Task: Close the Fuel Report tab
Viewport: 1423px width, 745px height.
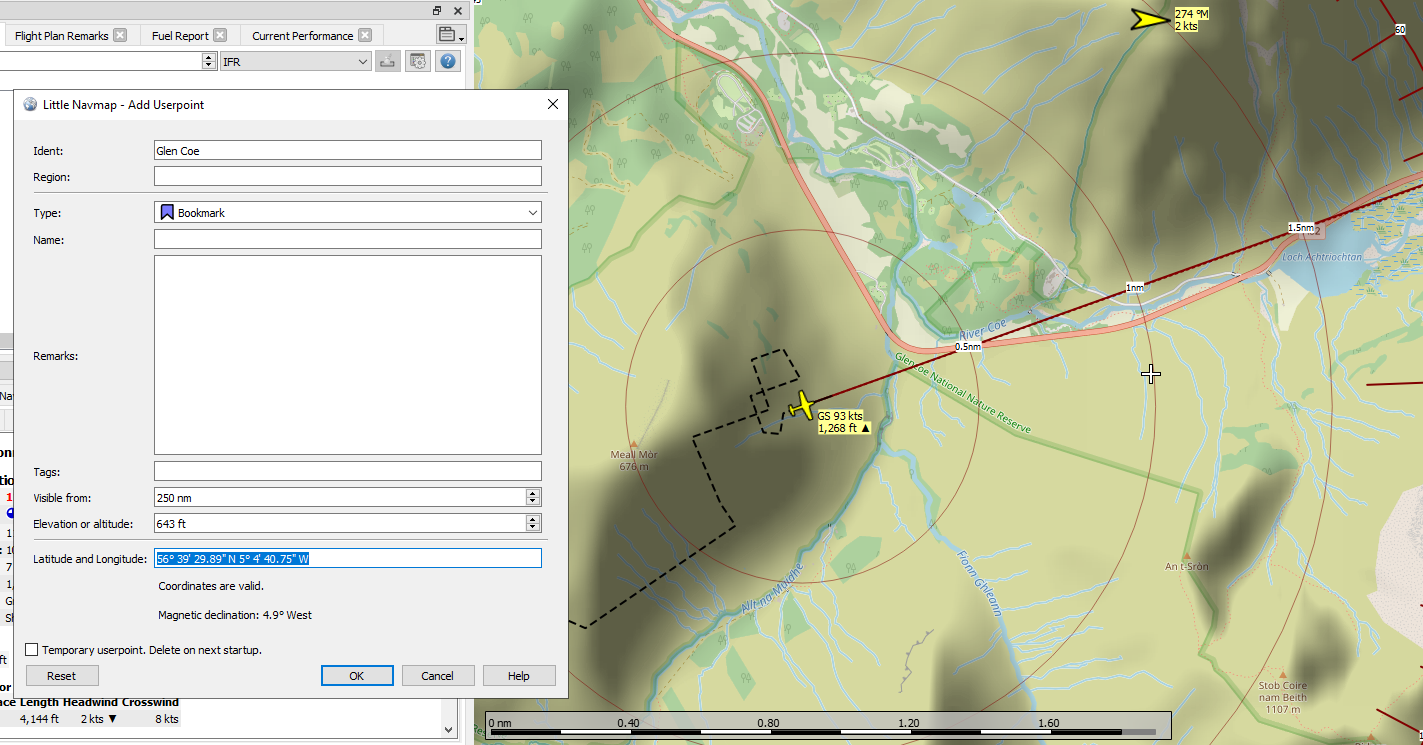Action: tap(220, 35)
